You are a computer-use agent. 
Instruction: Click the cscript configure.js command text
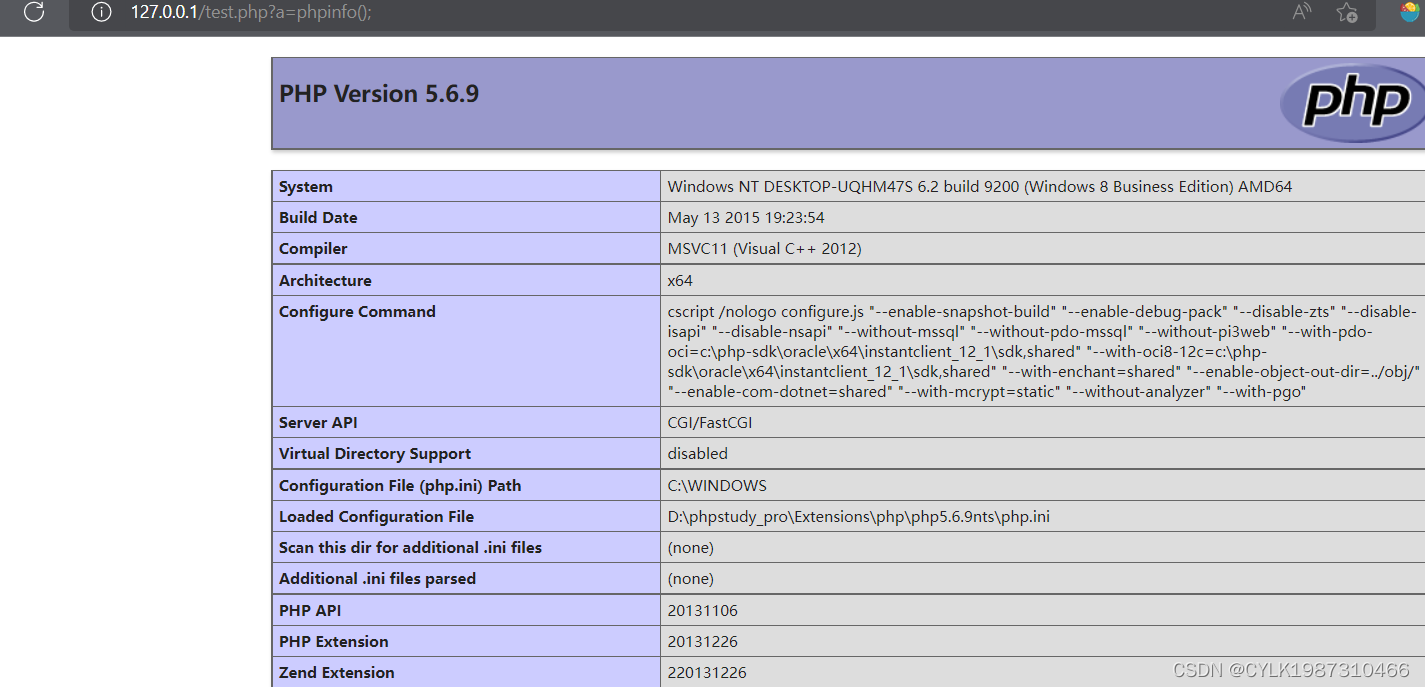pos(1042,352)
